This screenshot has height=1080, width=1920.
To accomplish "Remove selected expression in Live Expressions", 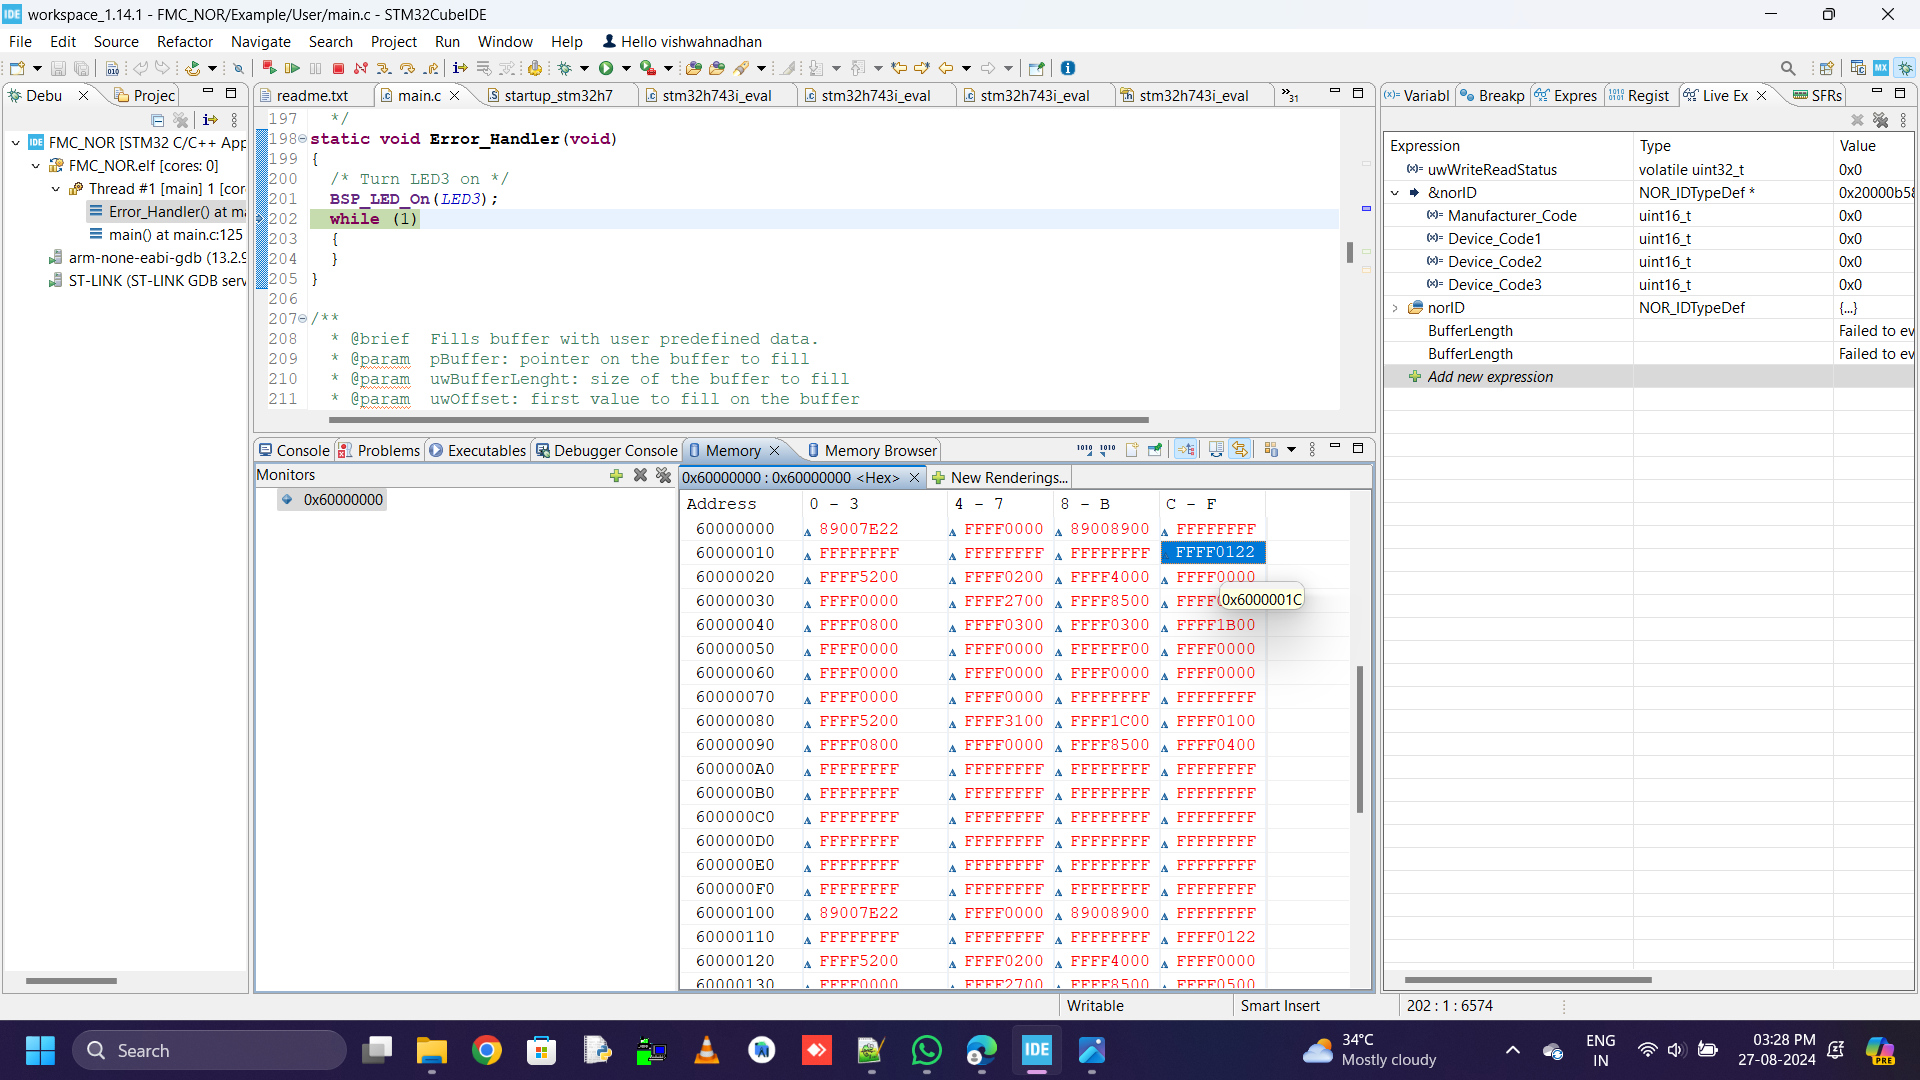I will (x=1858, y=119).
